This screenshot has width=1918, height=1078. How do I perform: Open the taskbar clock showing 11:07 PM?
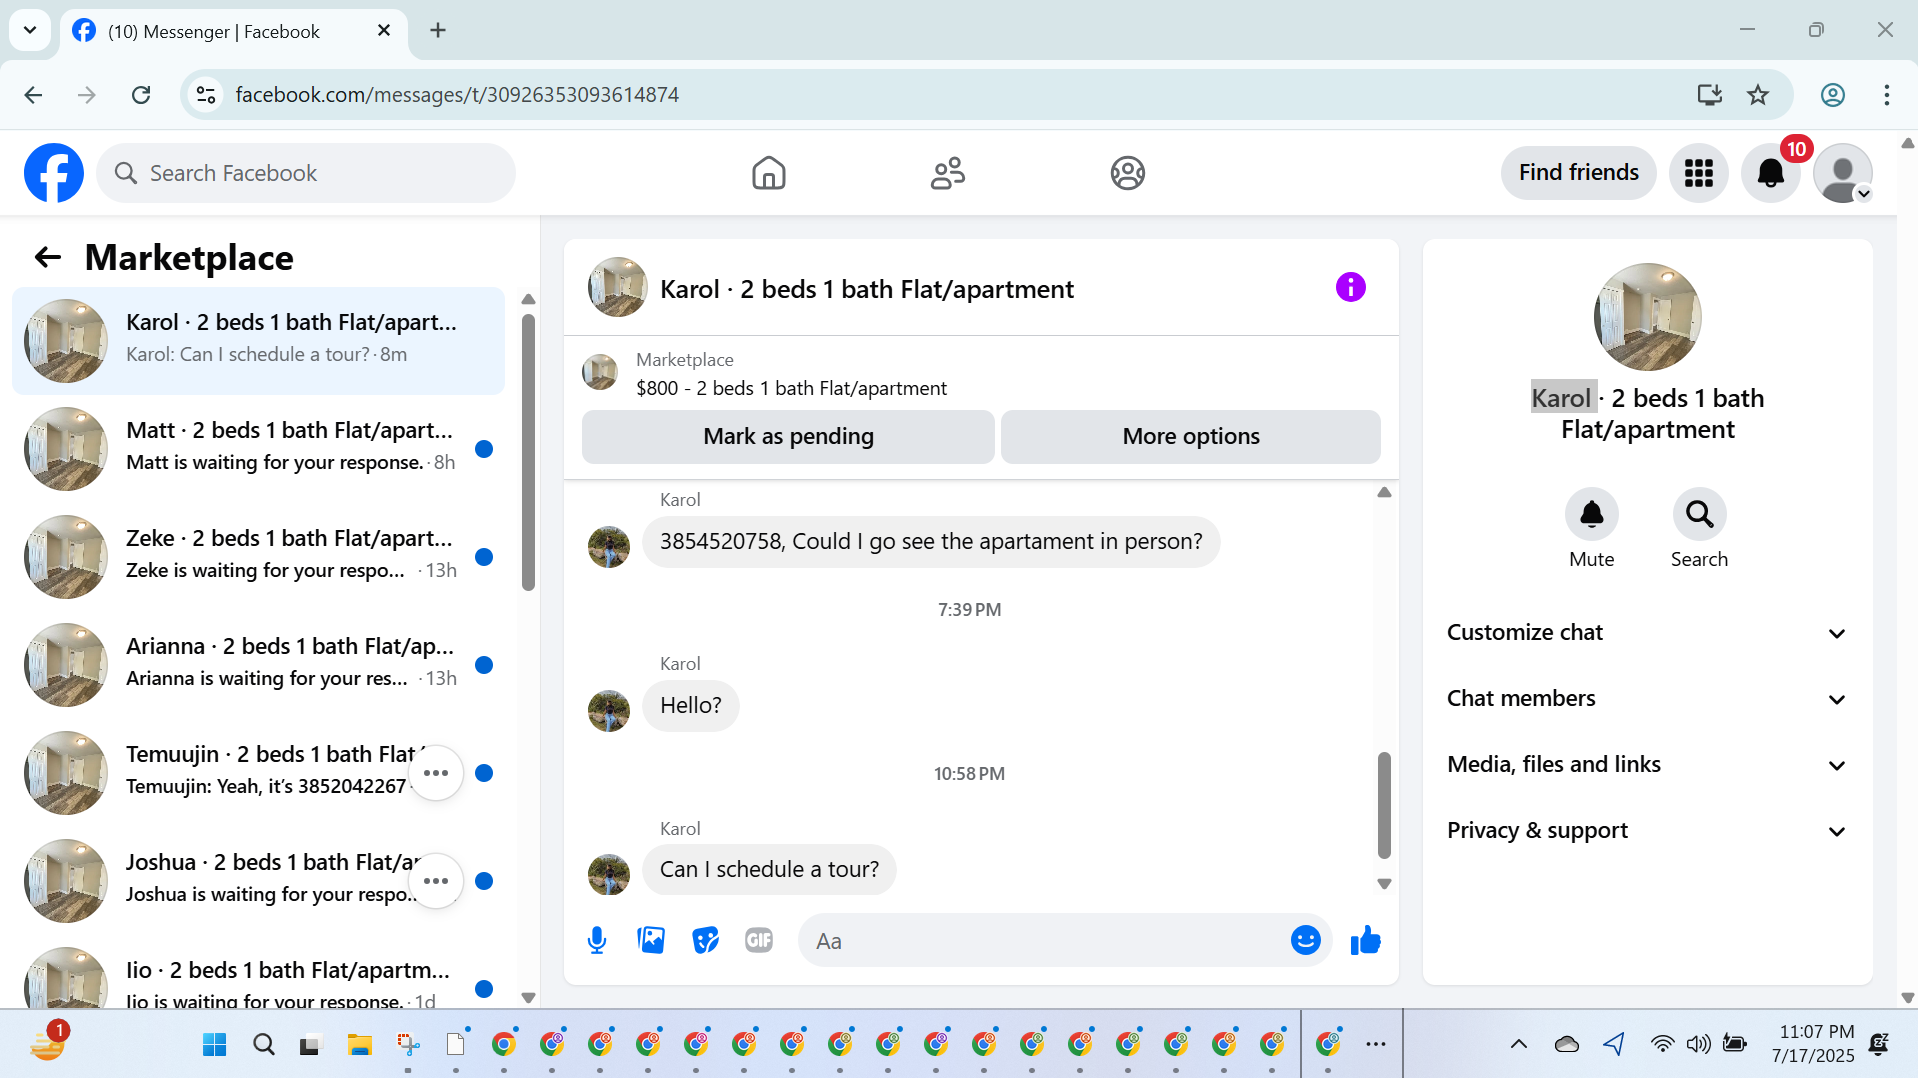click(1812, 1044)
